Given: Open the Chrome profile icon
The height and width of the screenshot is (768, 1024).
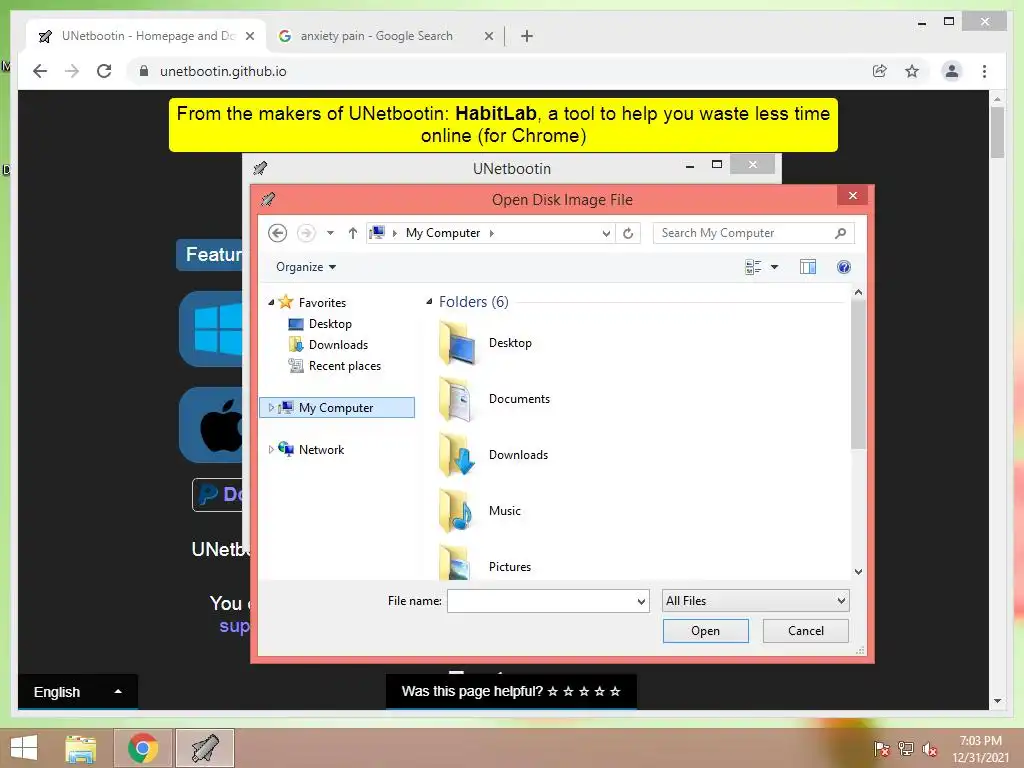Looking at the screenshot, I should [952, 71].
